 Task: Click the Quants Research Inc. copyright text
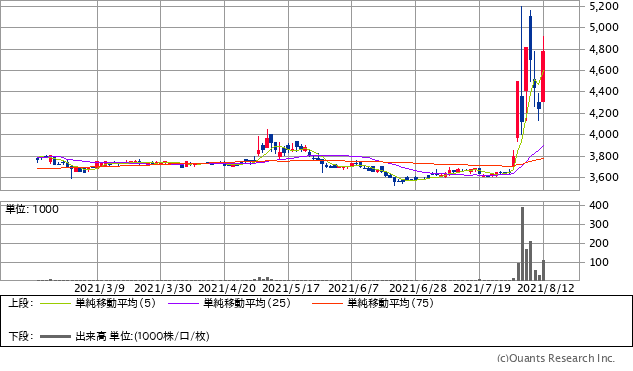click(555, 358)
